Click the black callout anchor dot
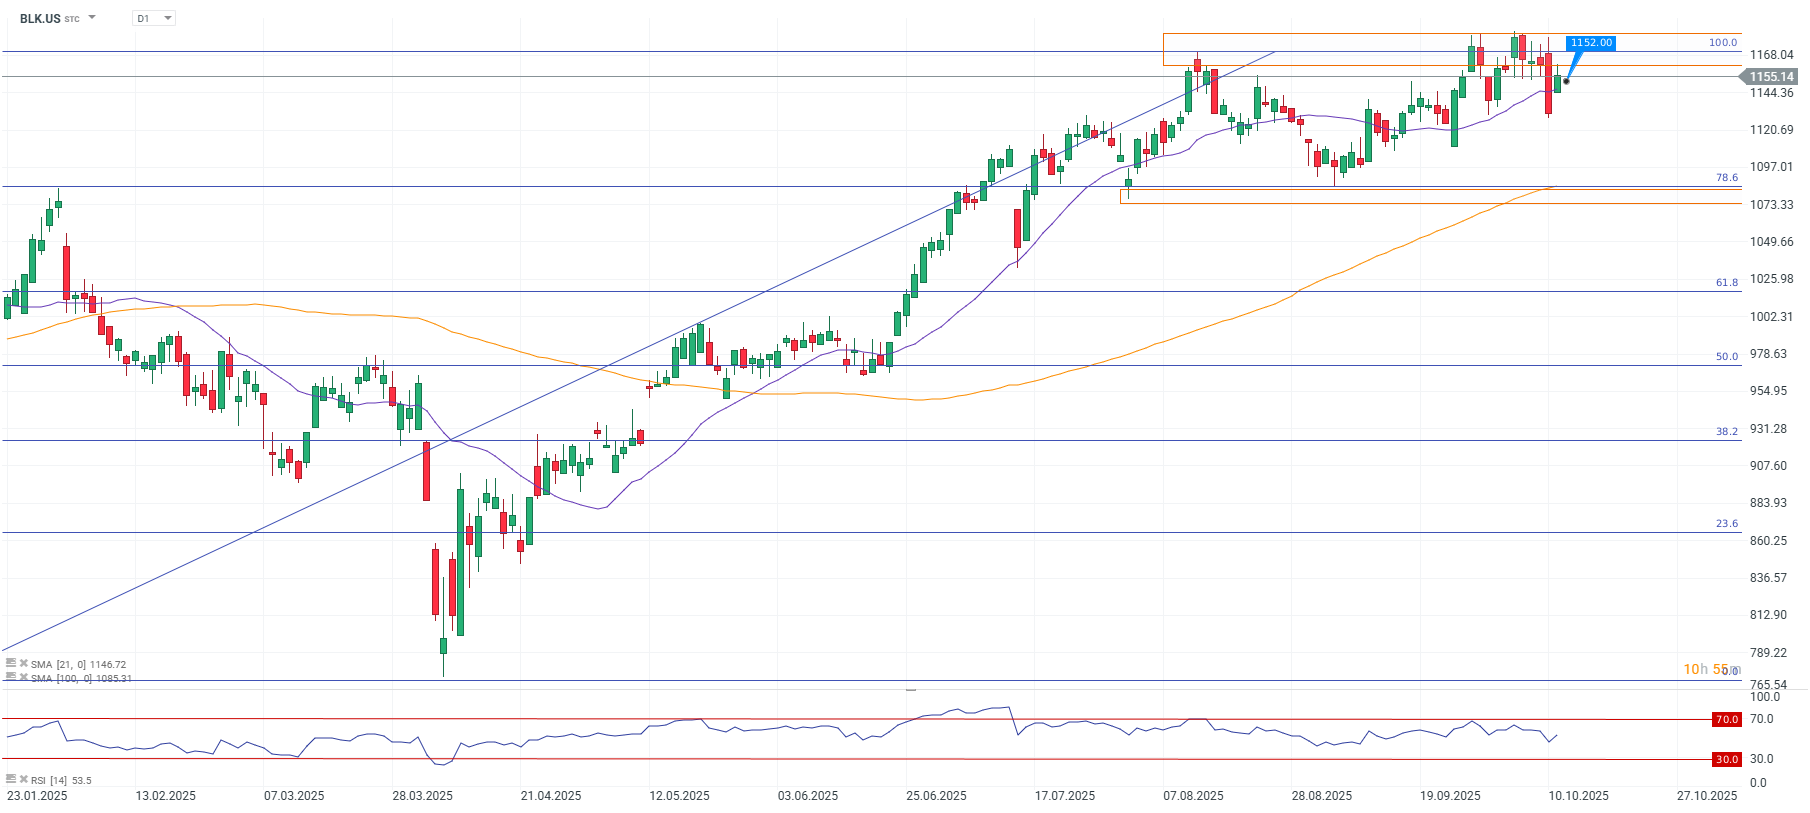 (x=1566, y=81)
